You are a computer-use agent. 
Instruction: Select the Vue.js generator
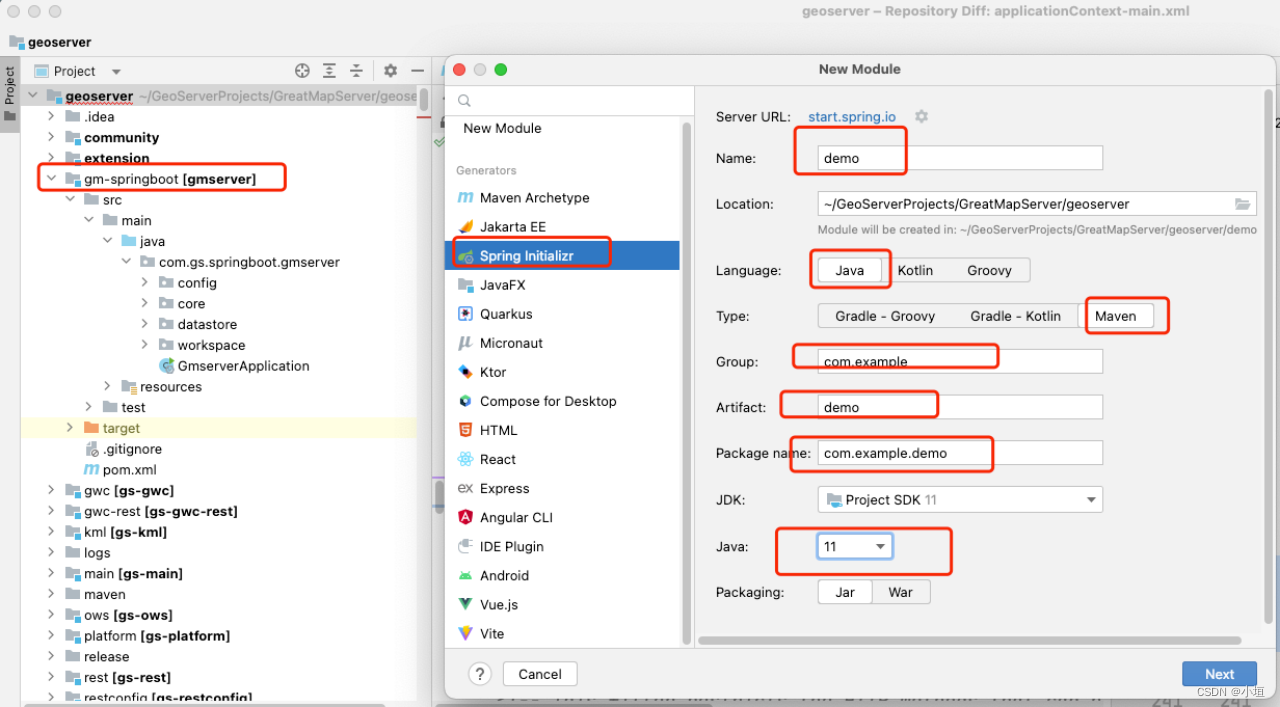click(x=562, y=604)
